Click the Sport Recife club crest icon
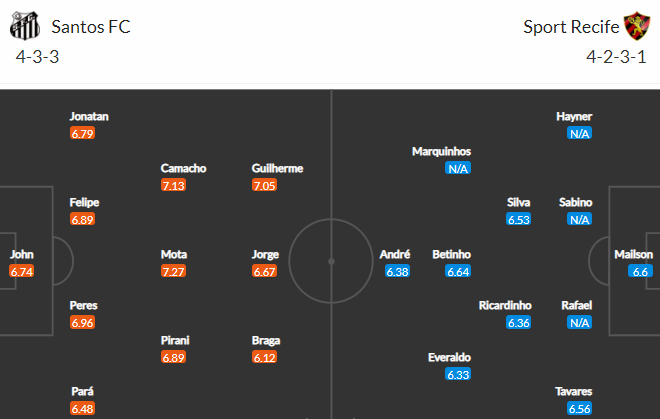The height and width of the screenshot is (419, 660). pos(632,26)
